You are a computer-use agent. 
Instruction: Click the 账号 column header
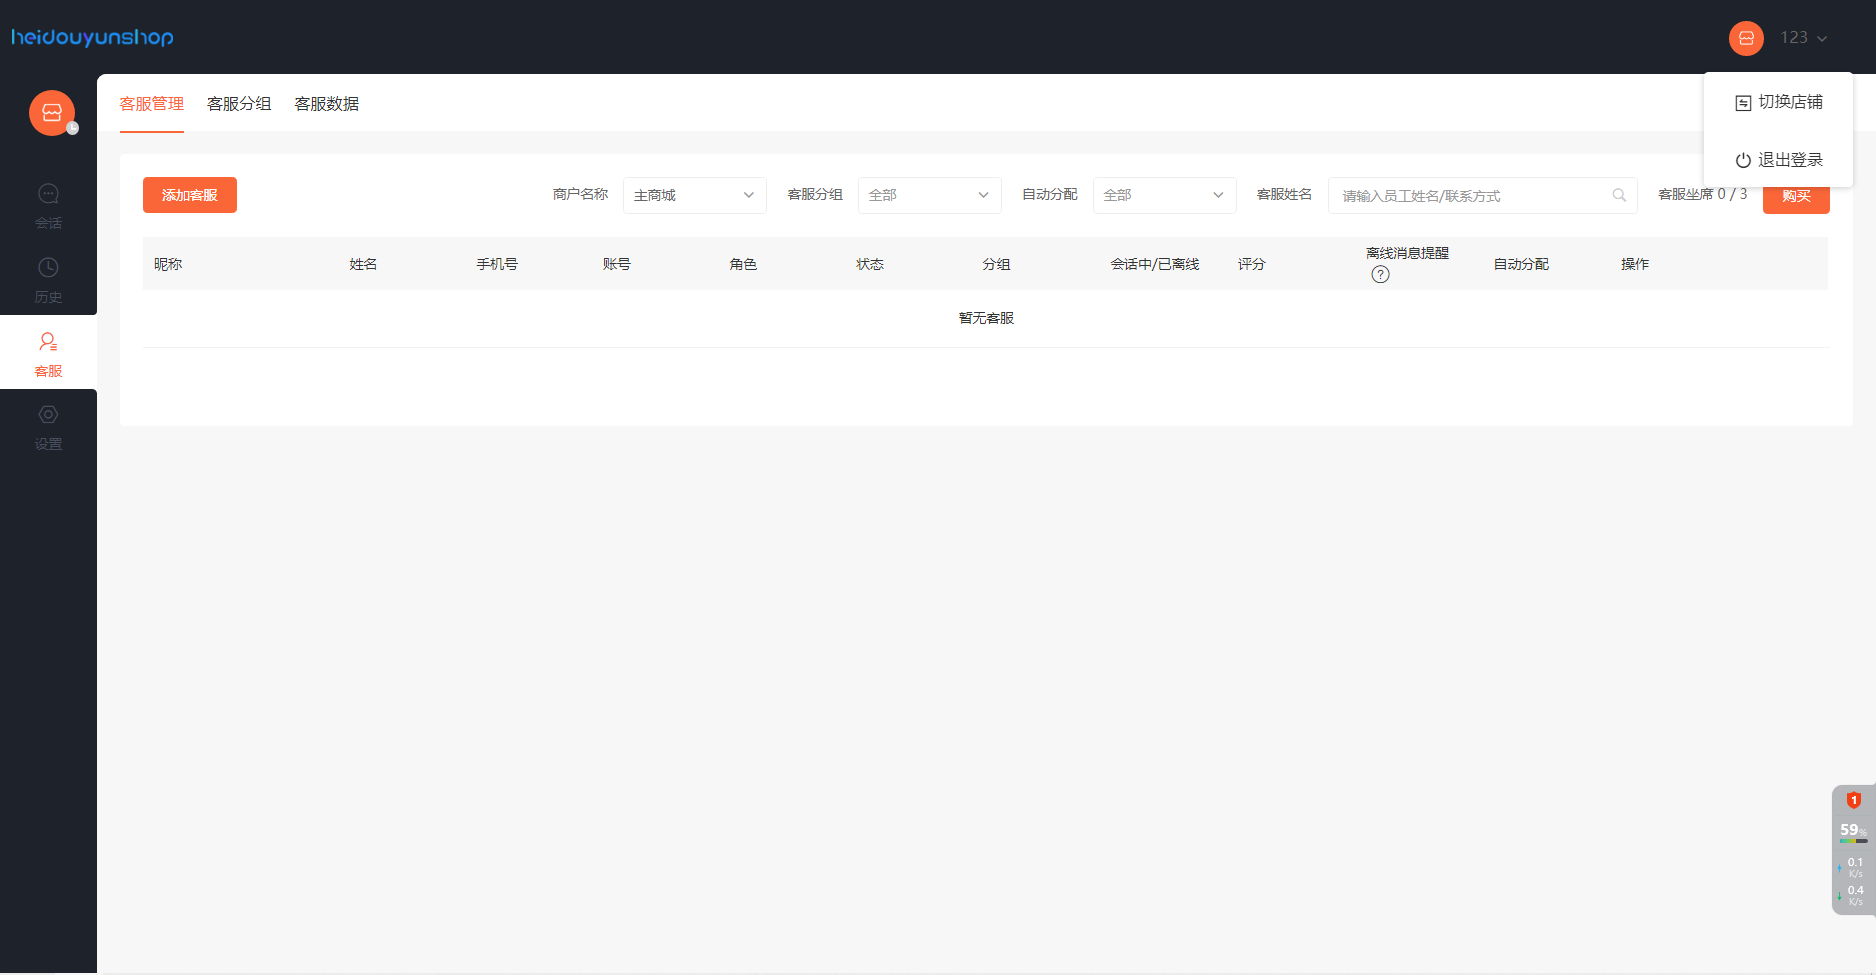click(x=617, y=264)
